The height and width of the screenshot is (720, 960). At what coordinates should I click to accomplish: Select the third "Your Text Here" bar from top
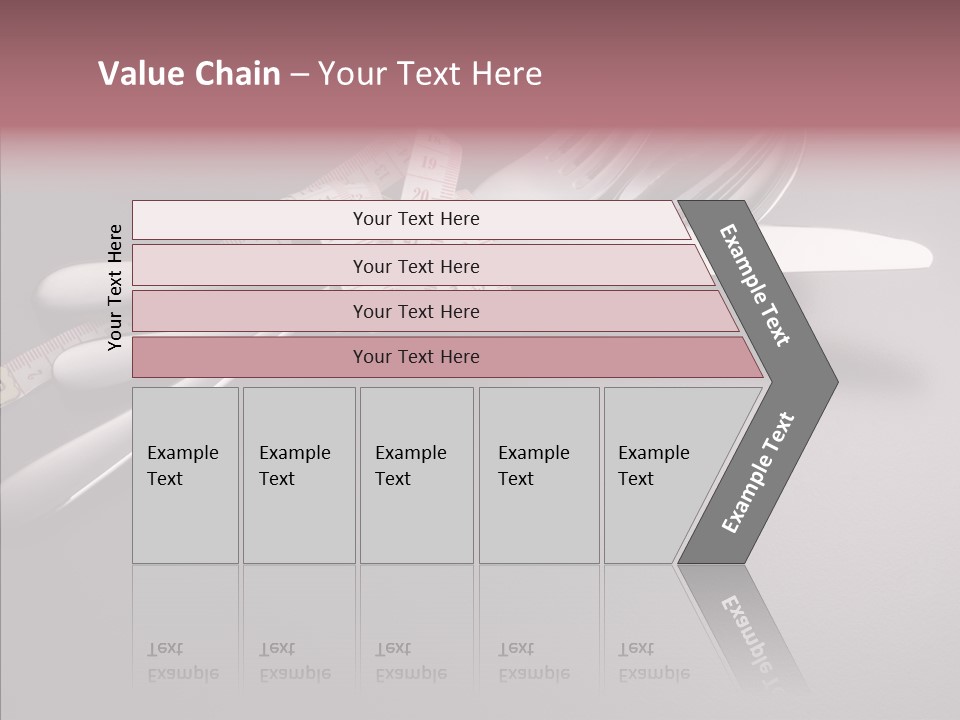pos(415,311)
